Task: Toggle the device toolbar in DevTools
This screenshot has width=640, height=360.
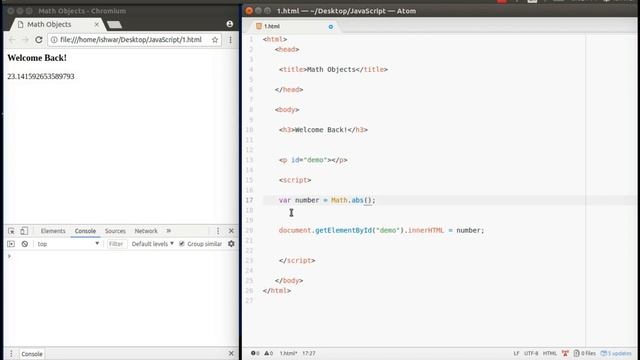Action: point(24,231)
